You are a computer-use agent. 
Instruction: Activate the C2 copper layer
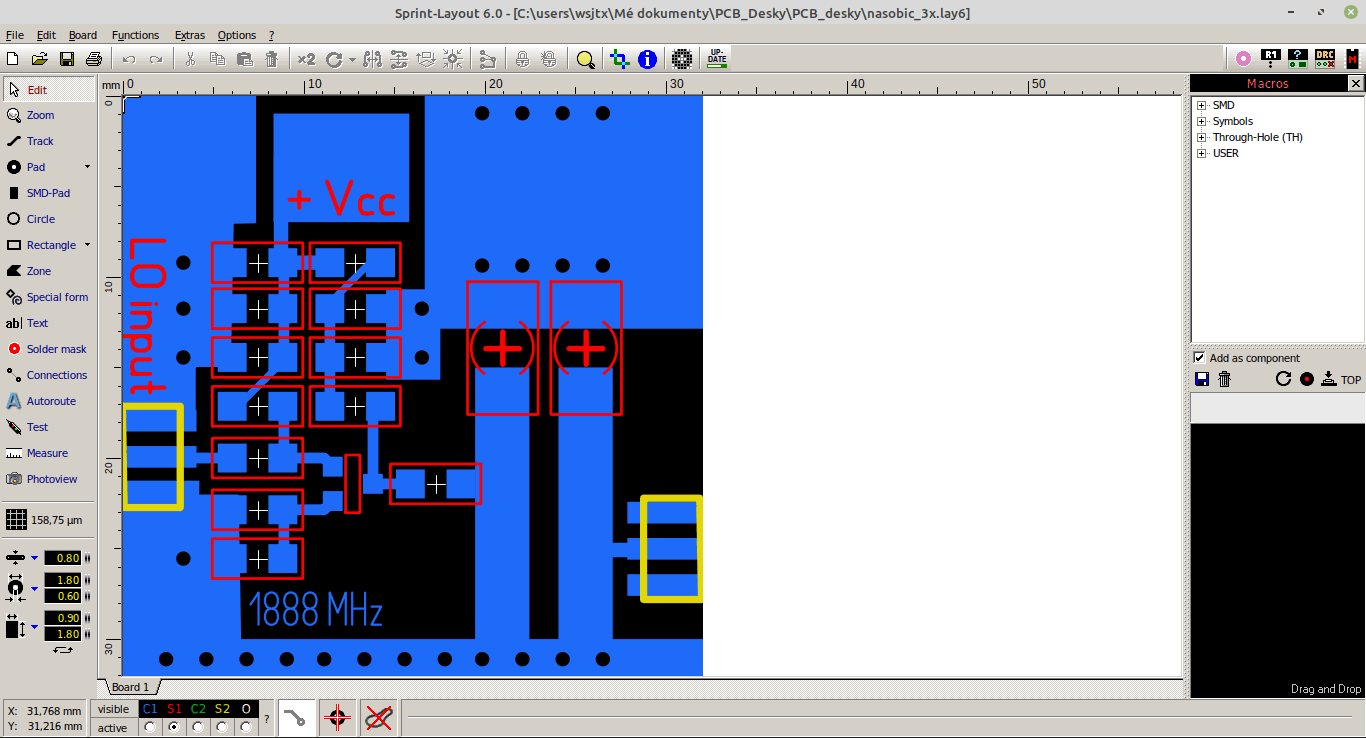[199, 727]
